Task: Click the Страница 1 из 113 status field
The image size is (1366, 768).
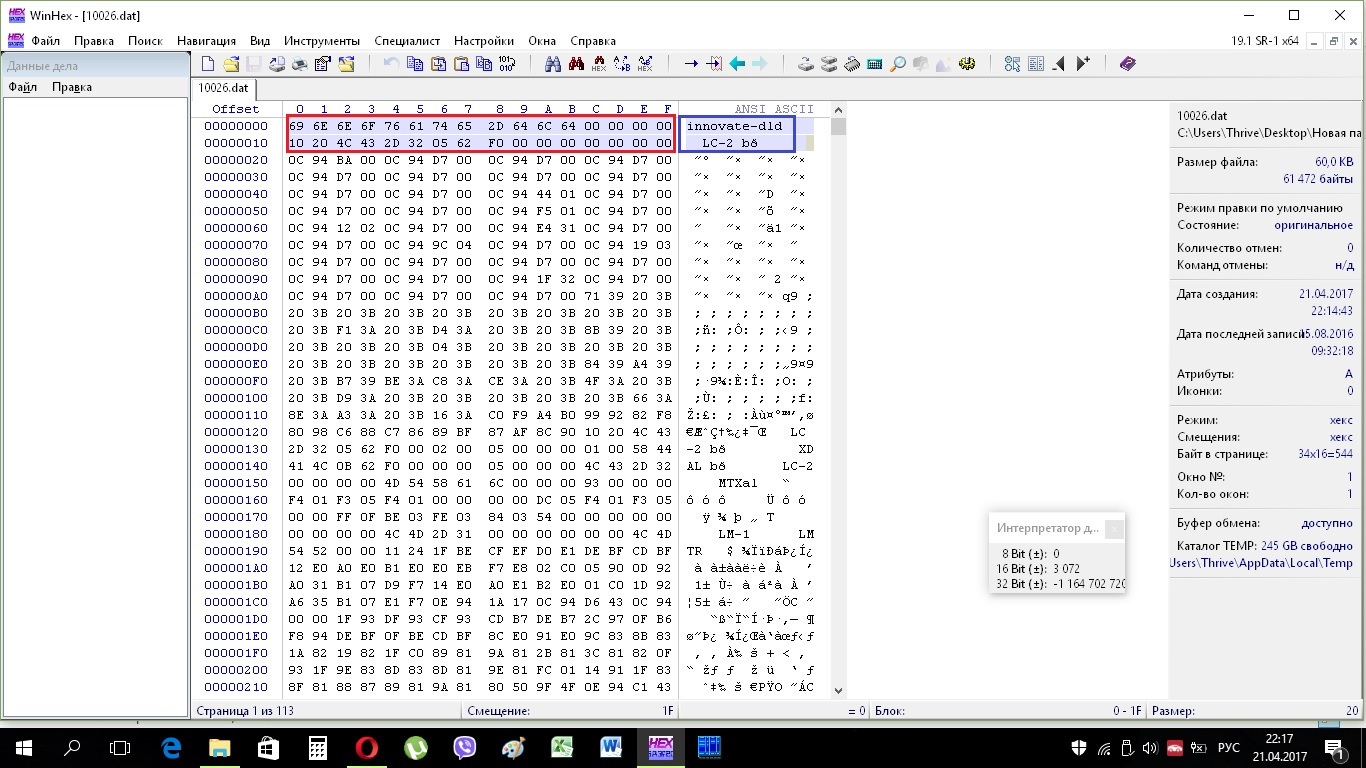Action: click(327, 711)
